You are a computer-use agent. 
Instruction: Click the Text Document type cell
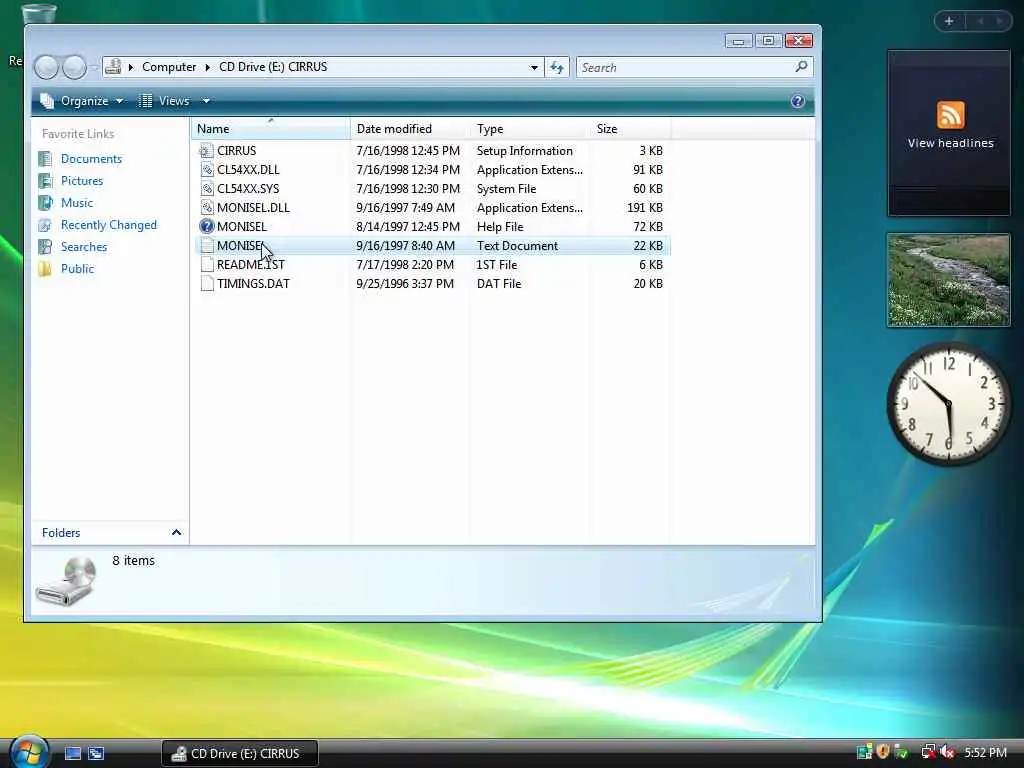(517, 246)
